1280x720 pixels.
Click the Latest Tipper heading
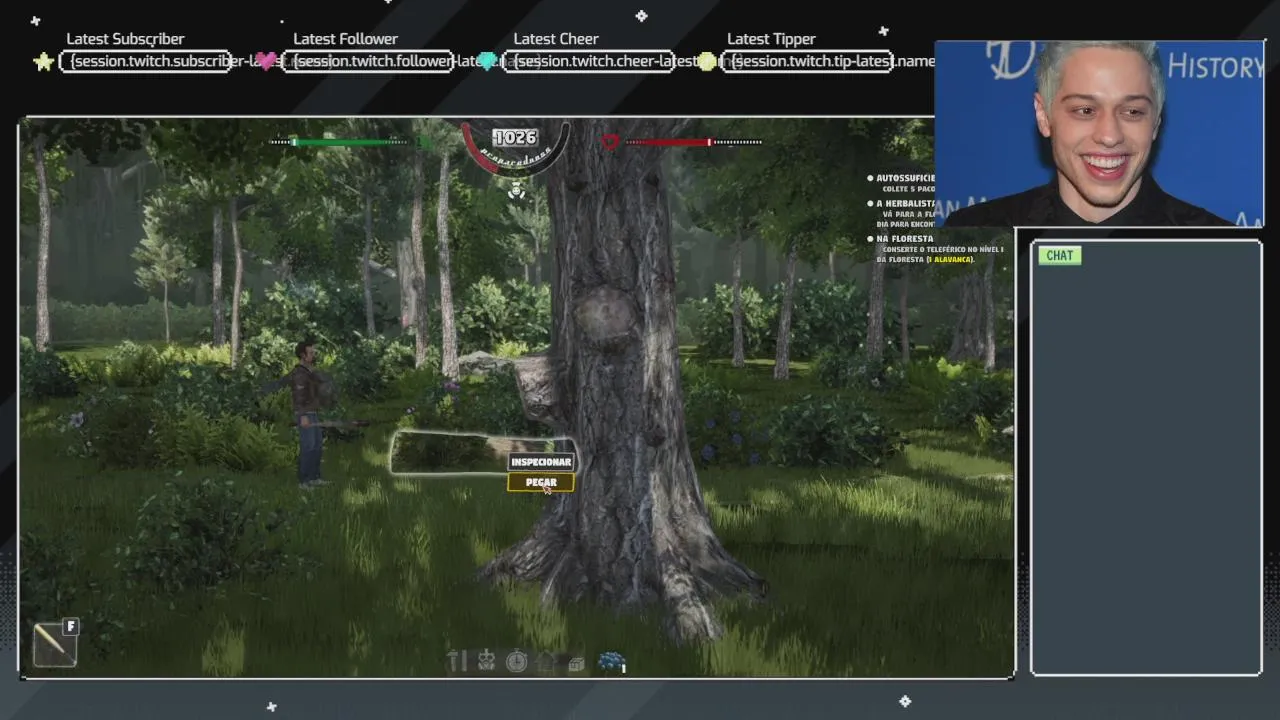coord(771,39)
